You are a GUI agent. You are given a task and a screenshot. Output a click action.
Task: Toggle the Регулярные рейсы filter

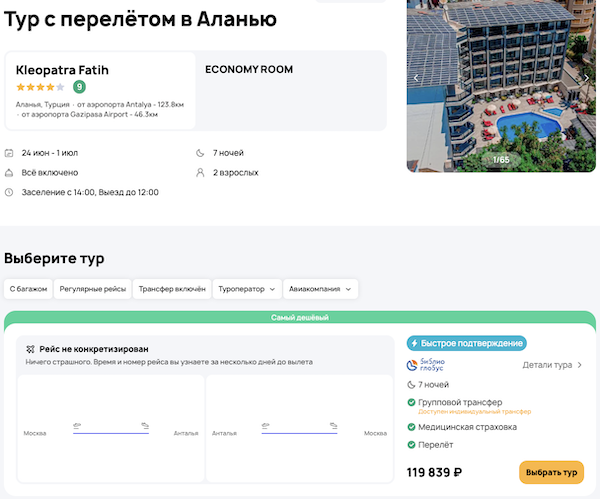pyautogui.click(x=91, y=289)
